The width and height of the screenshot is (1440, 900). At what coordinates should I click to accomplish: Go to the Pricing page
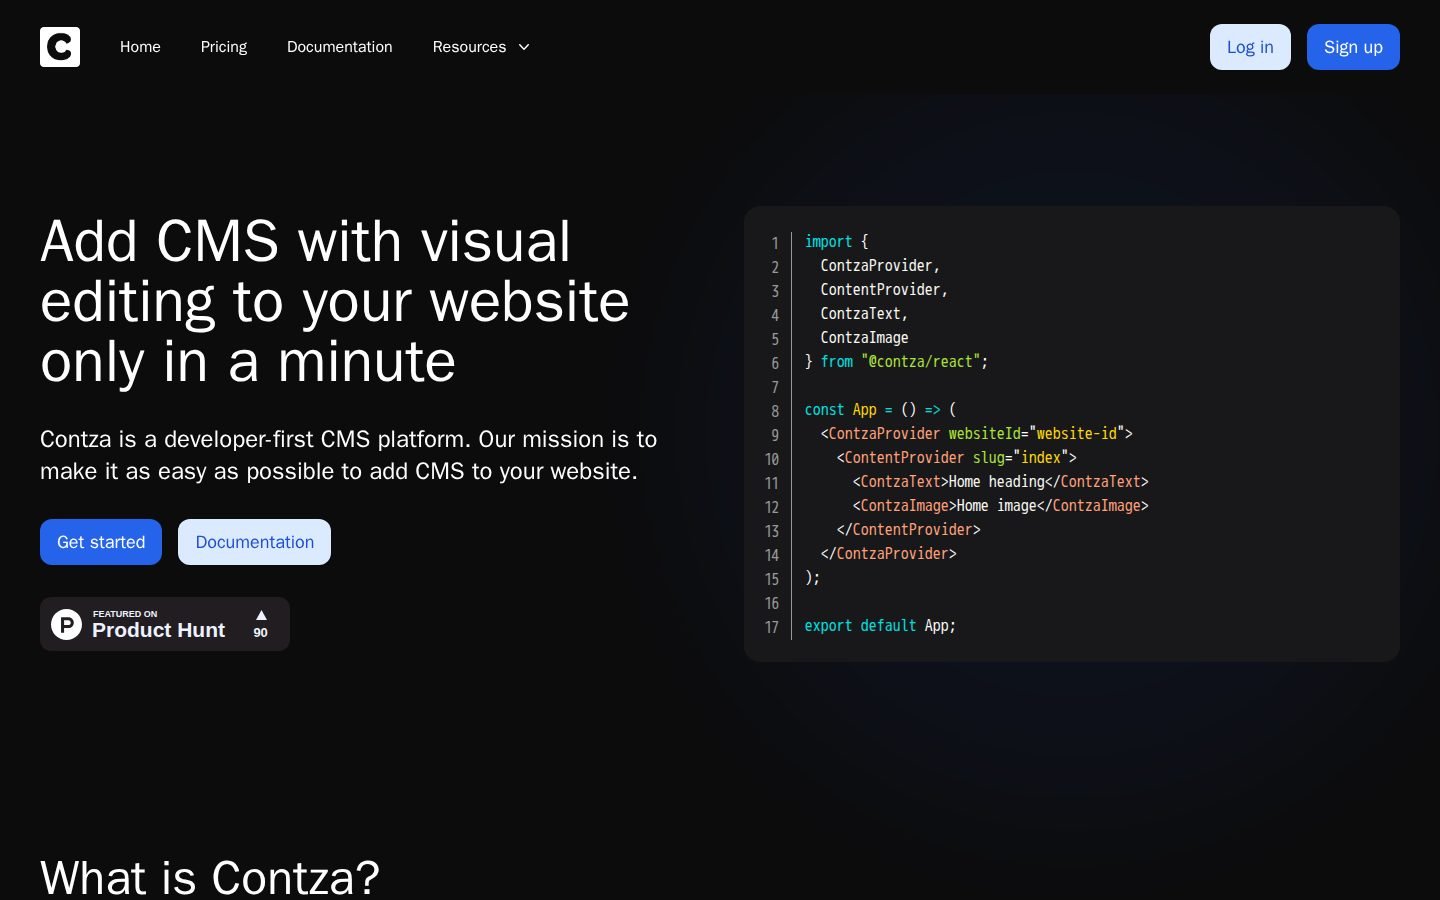tap(224, 47)
